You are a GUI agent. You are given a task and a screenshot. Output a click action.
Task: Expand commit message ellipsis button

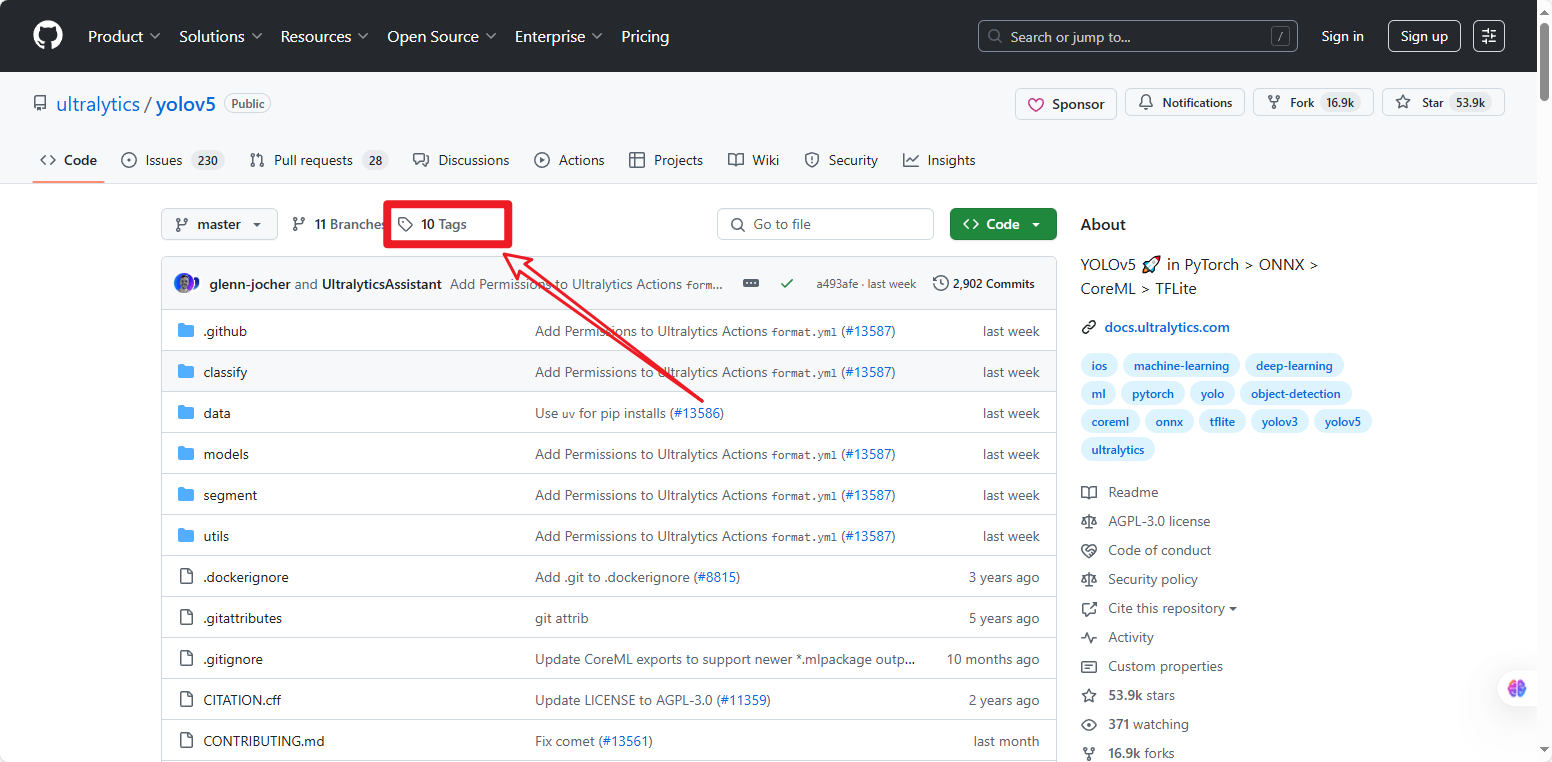(751, 283)
